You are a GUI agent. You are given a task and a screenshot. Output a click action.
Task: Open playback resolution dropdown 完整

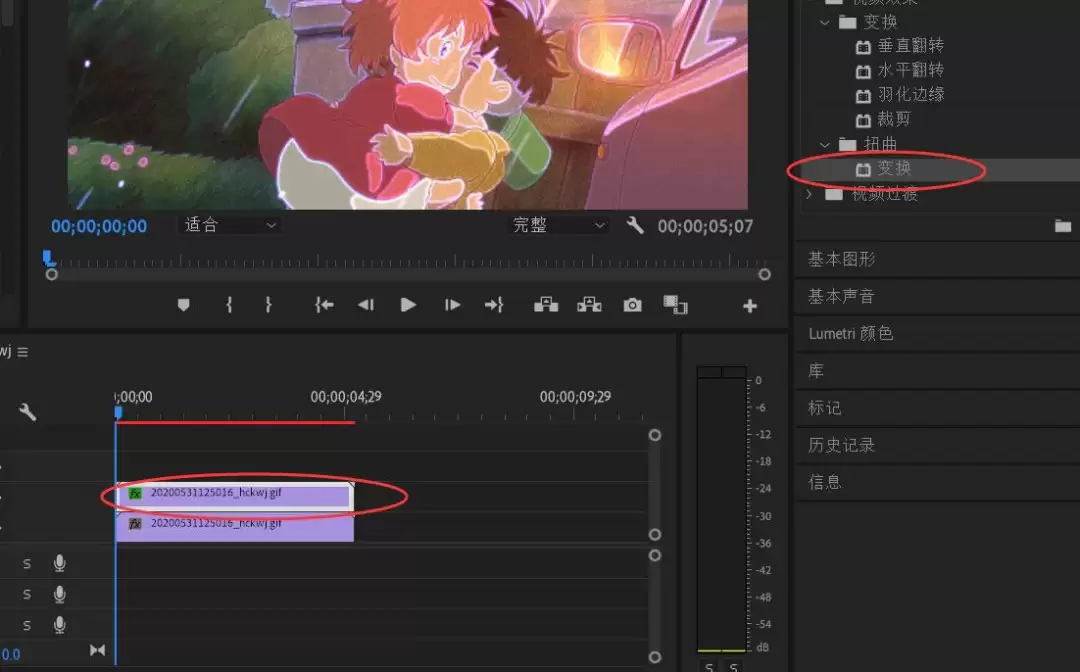tap(559, 224)
